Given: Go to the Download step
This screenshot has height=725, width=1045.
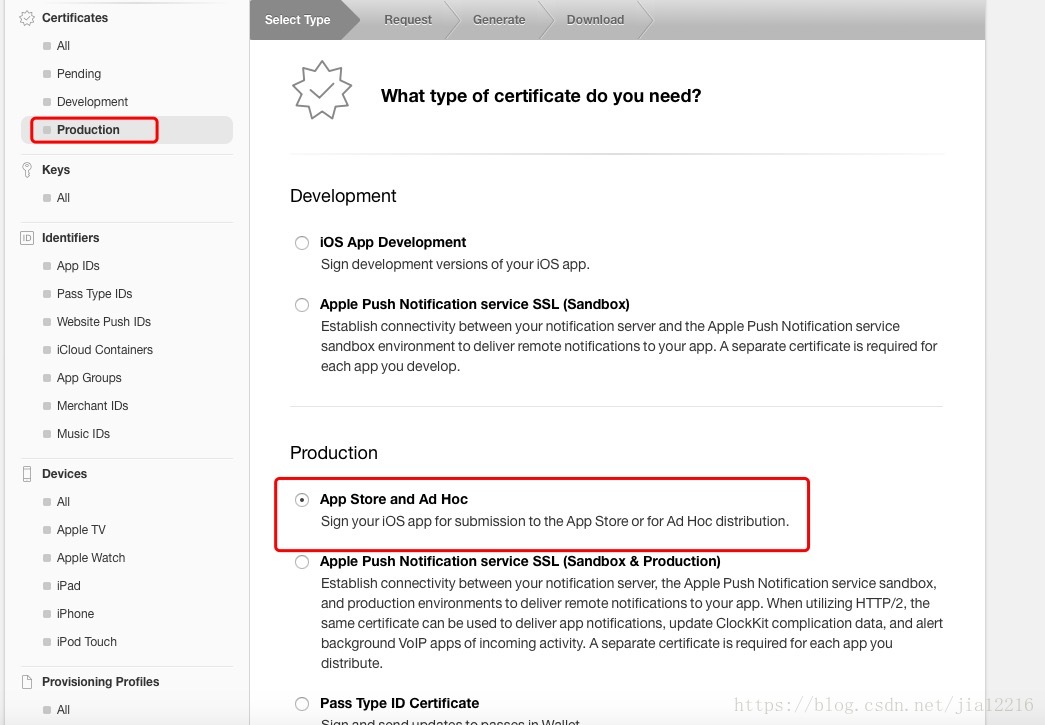Looking at the screenshot, I should pos(595,20).
